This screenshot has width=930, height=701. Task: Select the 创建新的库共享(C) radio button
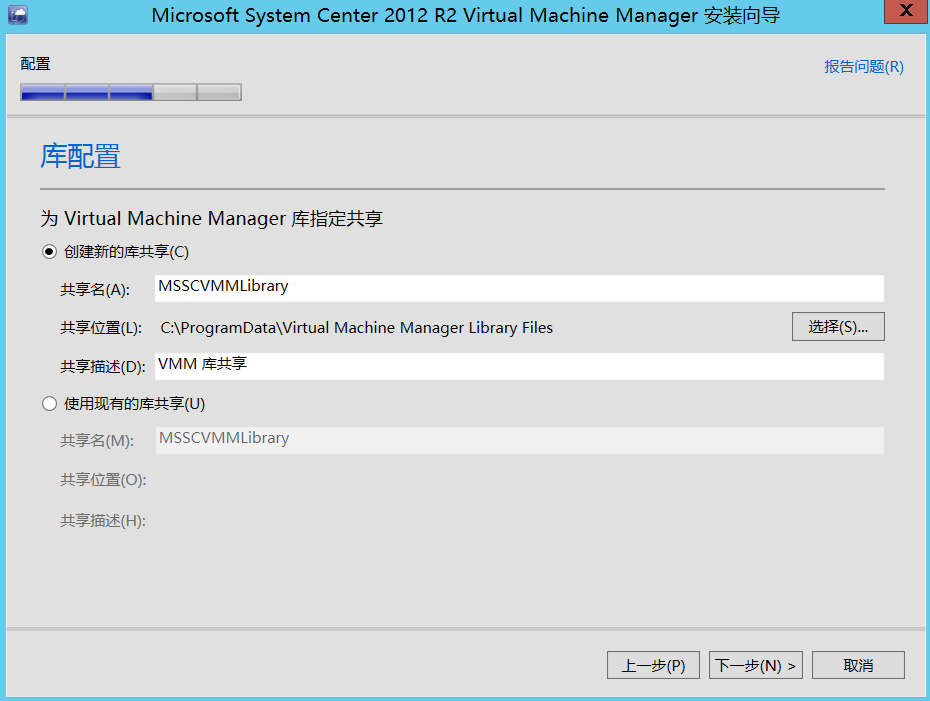coord(49,252)
